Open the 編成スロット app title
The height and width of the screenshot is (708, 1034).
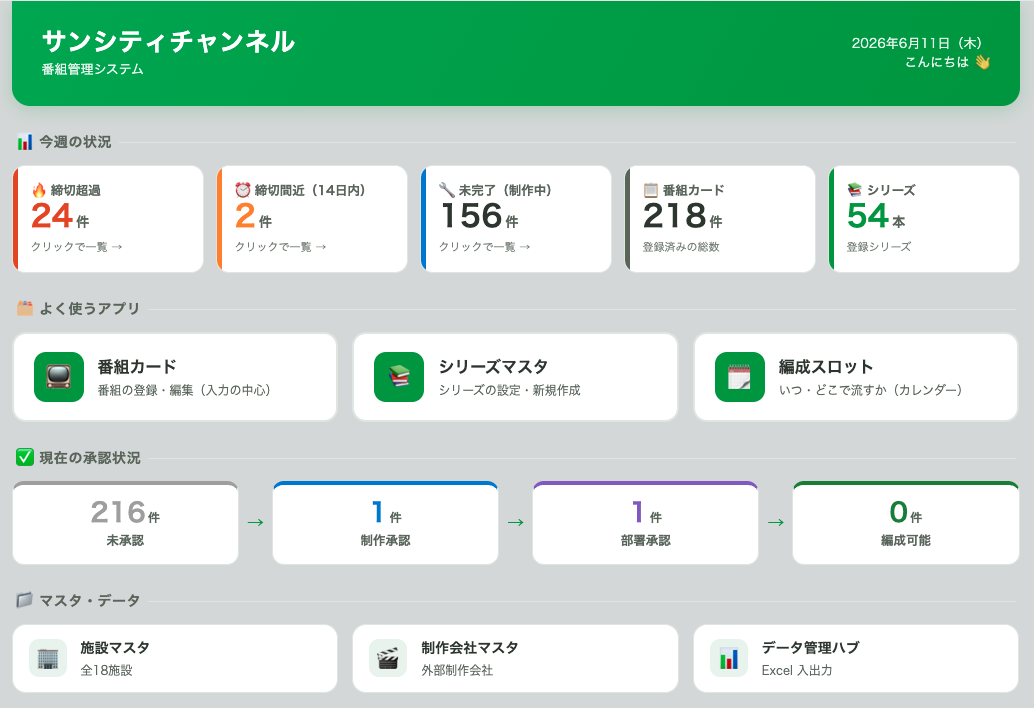point(826,367)
